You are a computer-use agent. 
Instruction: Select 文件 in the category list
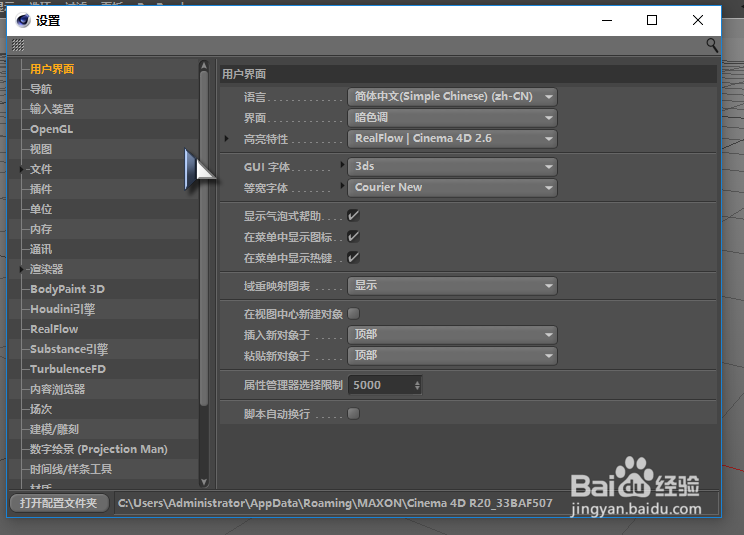coord(41,169)
